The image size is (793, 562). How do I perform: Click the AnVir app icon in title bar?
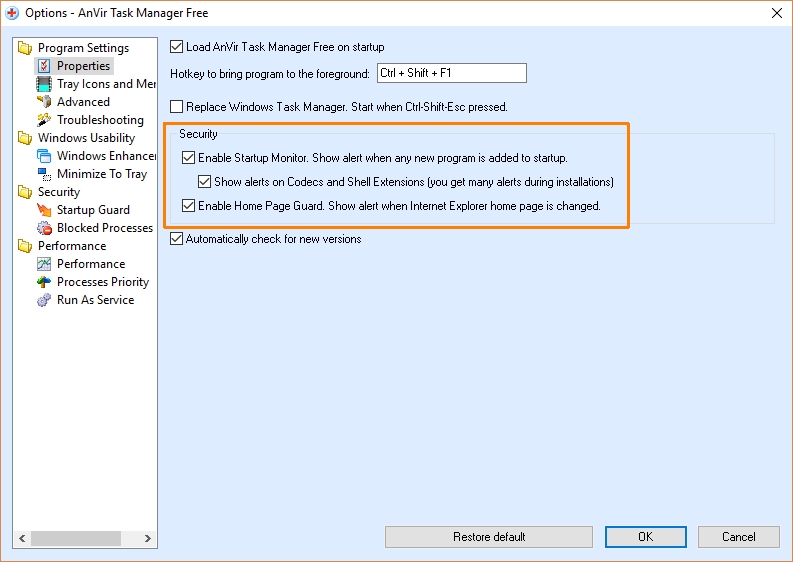pyautogui.click(x=12, y=13)
